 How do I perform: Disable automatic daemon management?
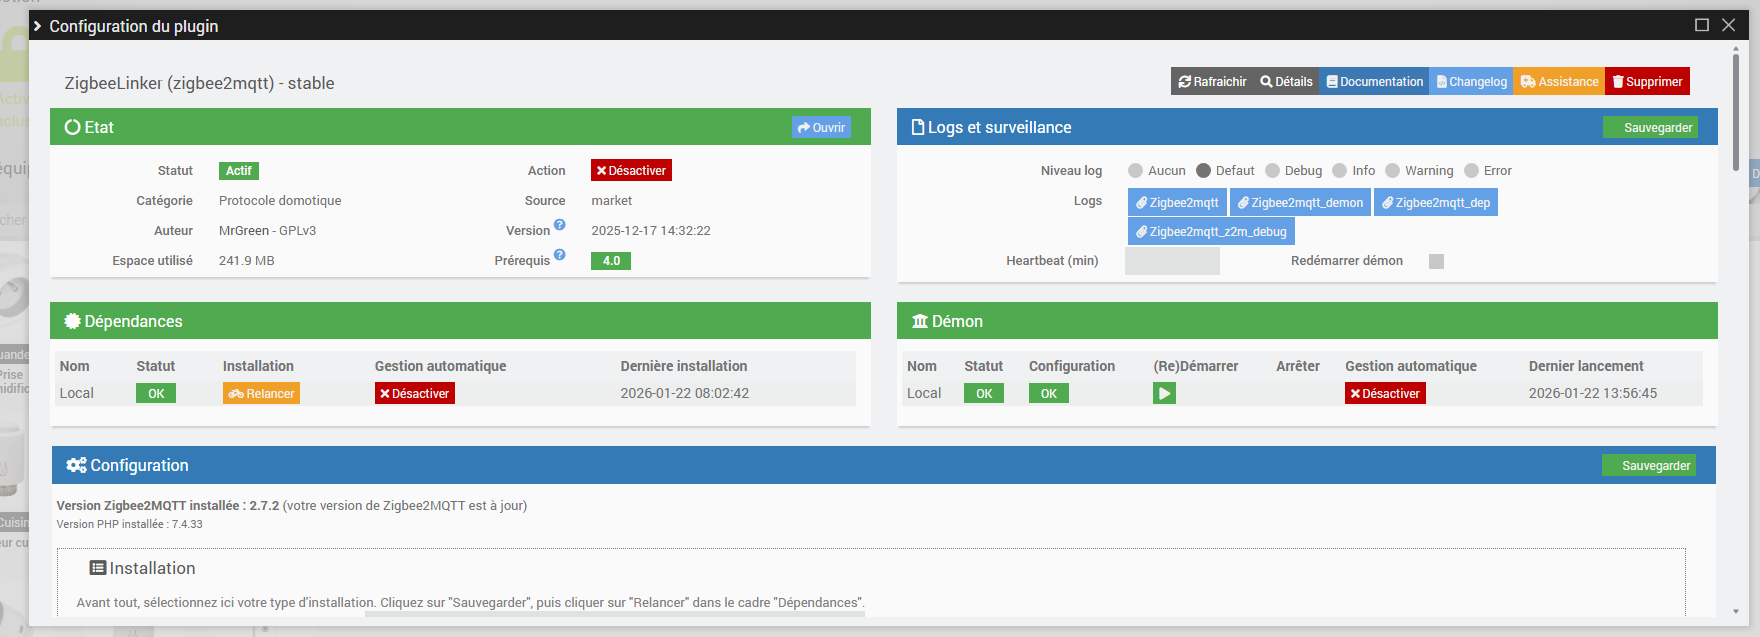click(1385, 394)
